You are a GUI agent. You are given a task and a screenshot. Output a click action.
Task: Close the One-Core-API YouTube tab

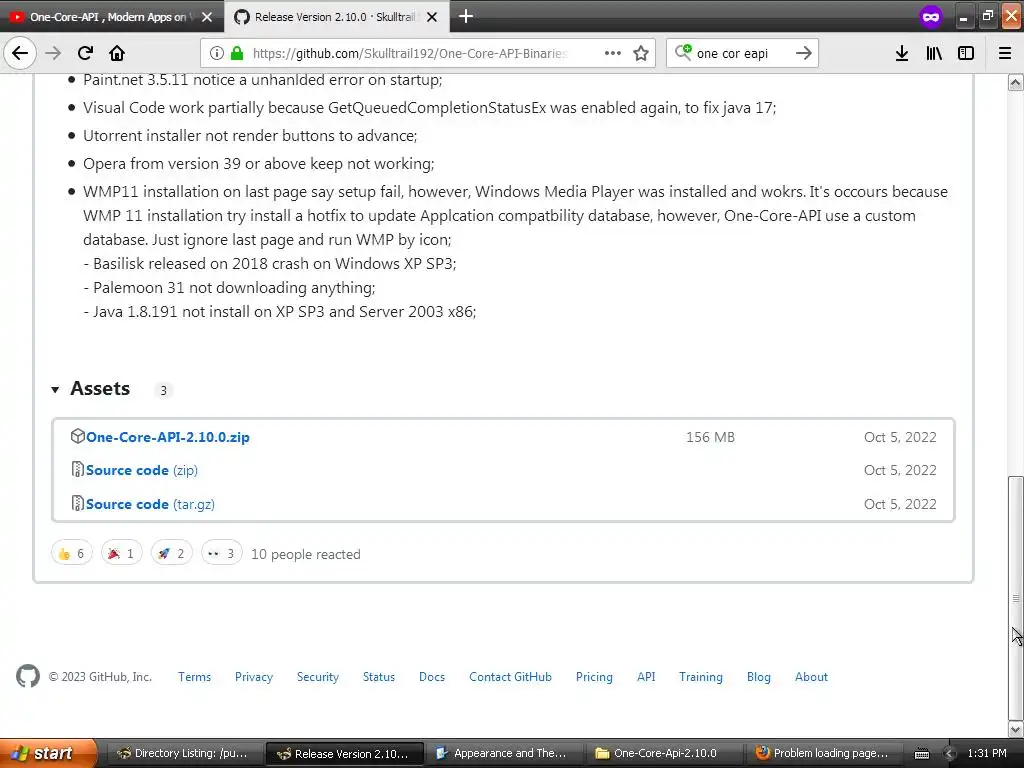pos(207,17)
